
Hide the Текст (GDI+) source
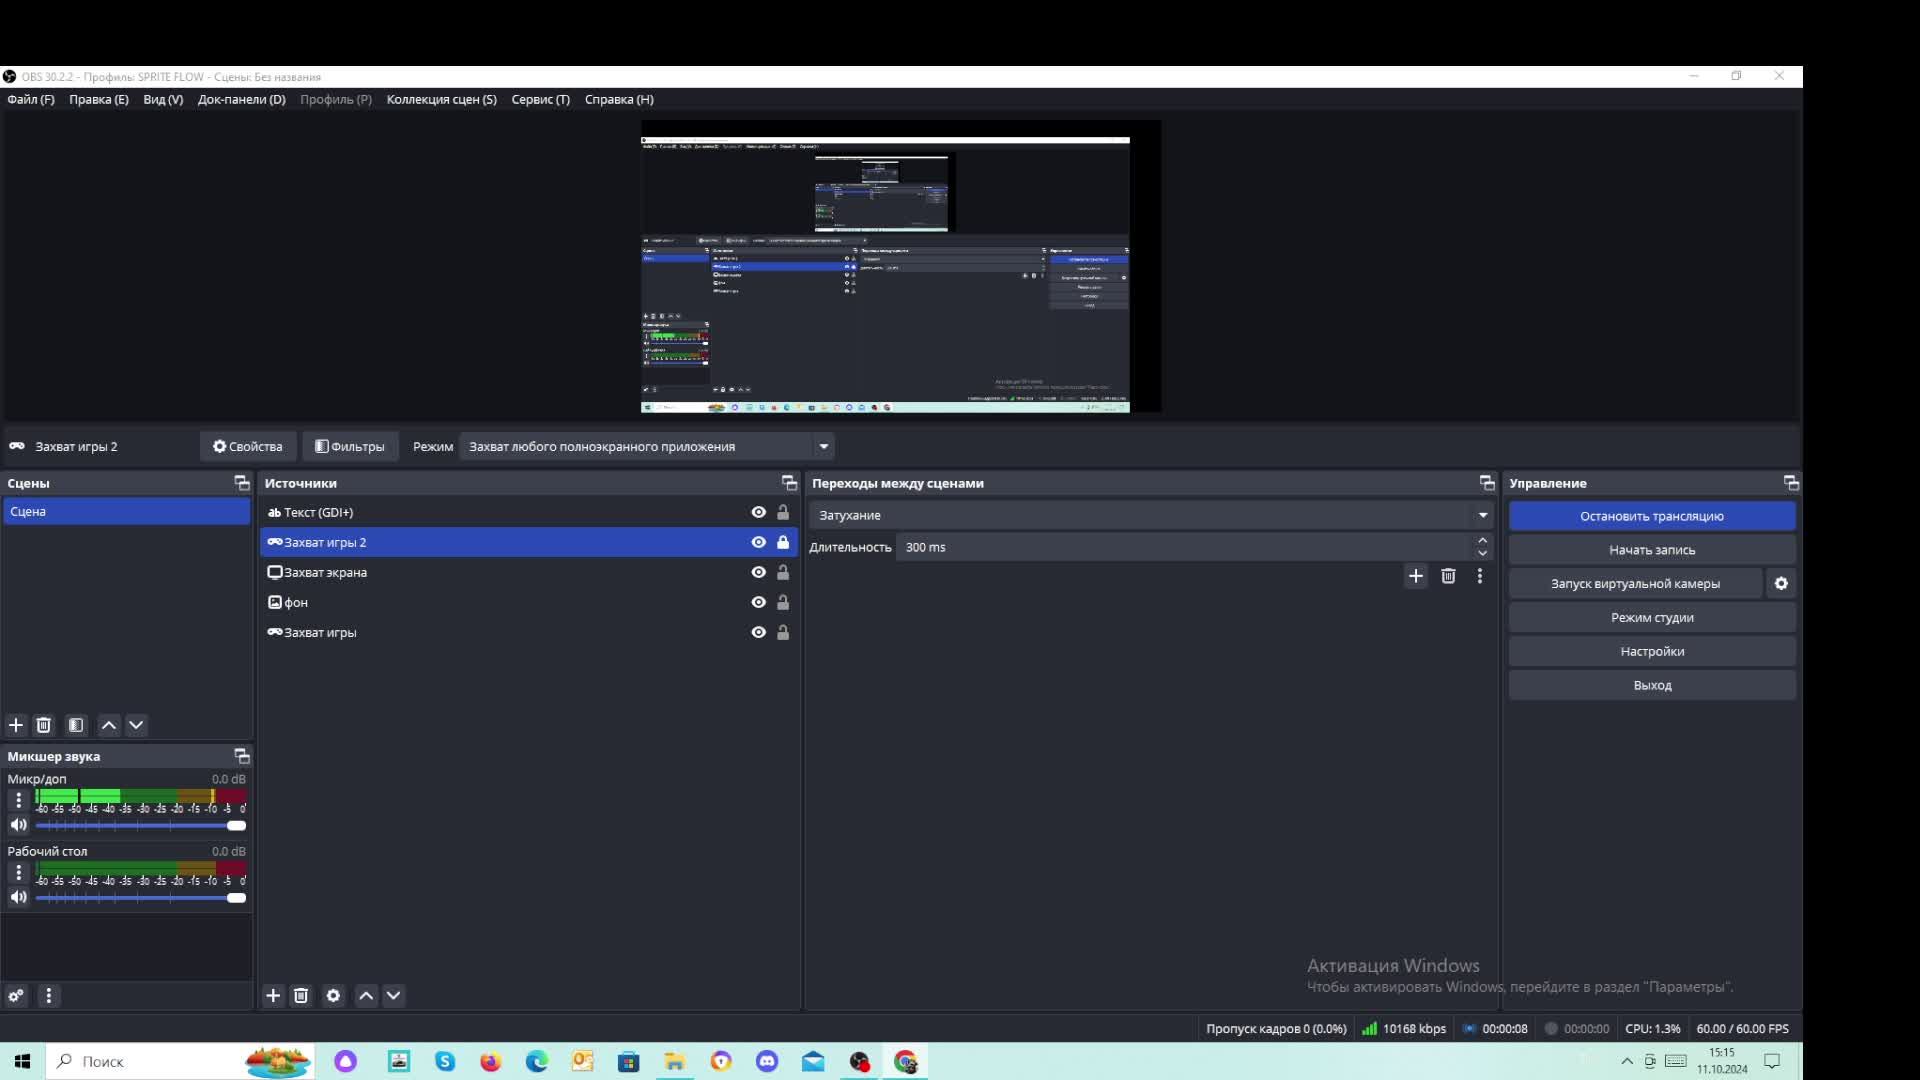(x=758, y=512)
